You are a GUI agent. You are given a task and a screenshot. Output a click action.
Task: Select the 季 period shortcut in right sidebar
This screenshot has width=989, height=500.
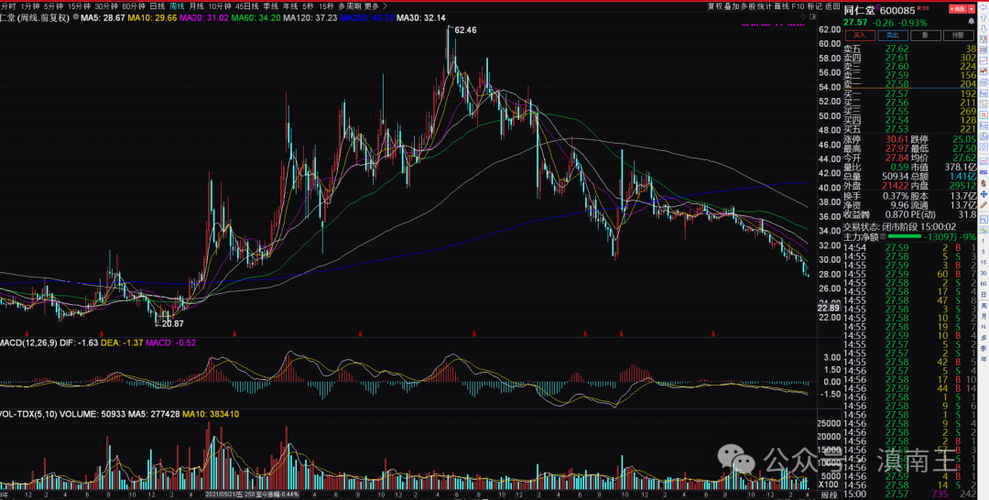pos(983,348)
